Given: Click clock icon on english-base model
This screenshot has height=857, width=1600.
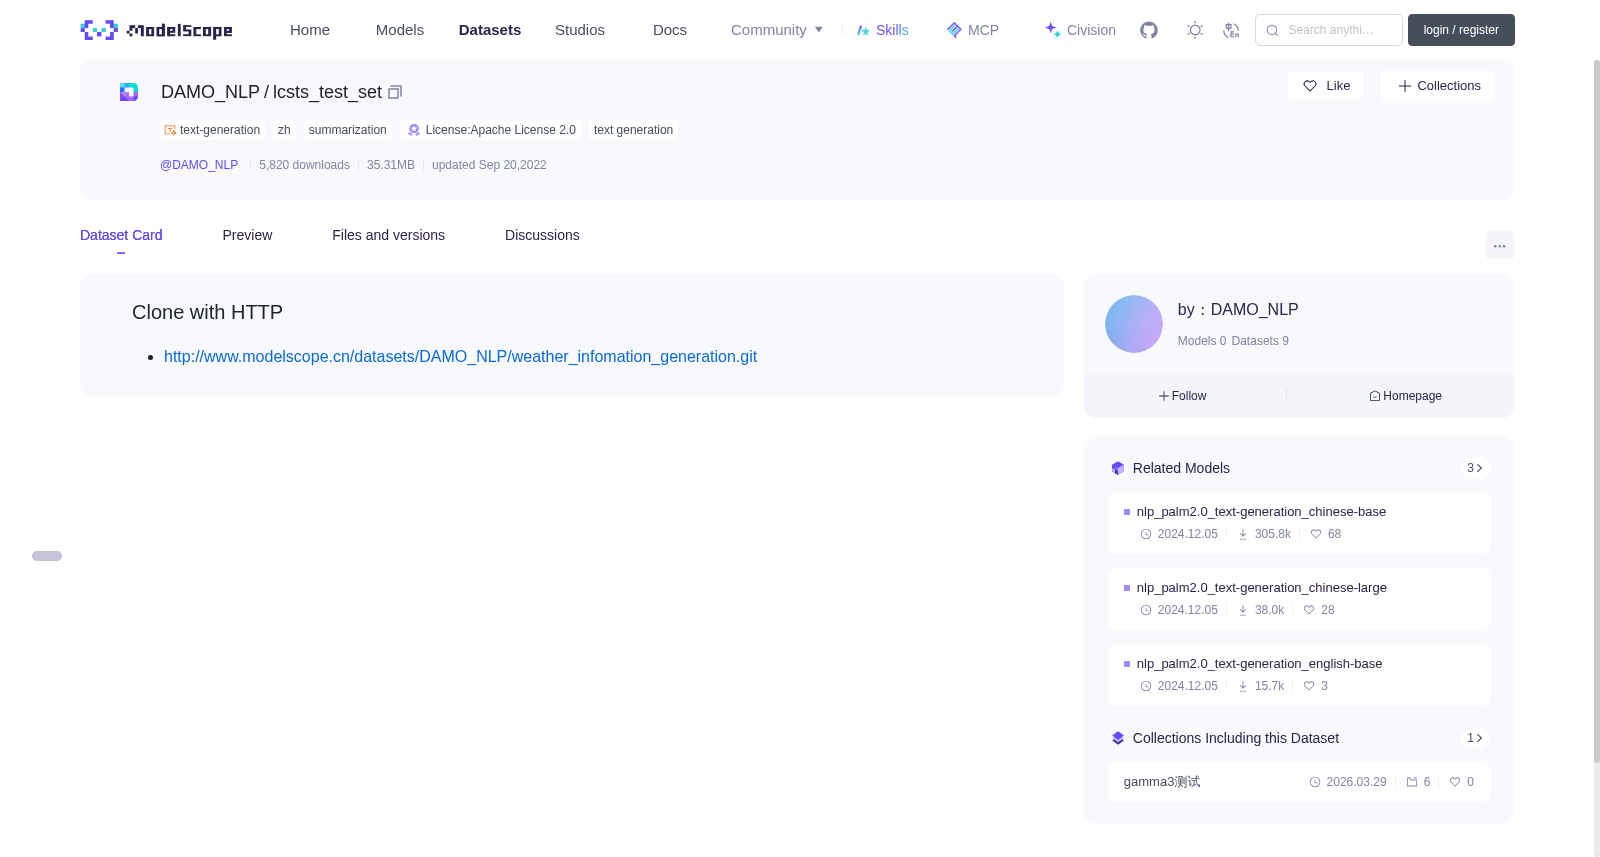Looking at the screenshot, I should coord(1146,686).
